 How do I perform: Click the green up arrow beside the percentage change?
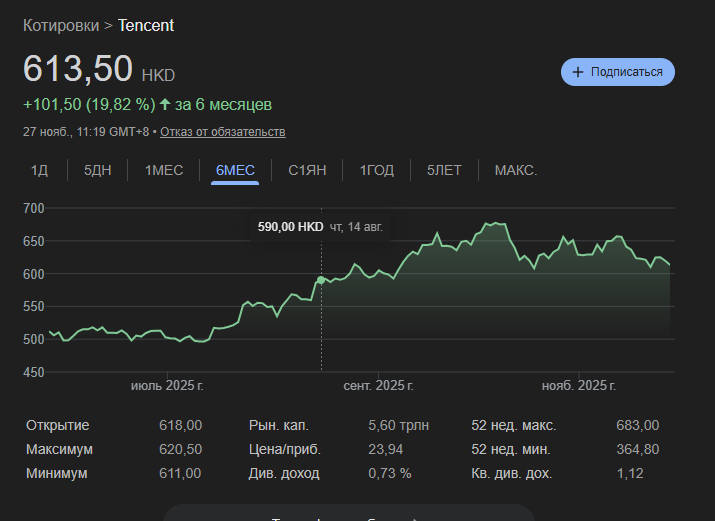[165, 104]
